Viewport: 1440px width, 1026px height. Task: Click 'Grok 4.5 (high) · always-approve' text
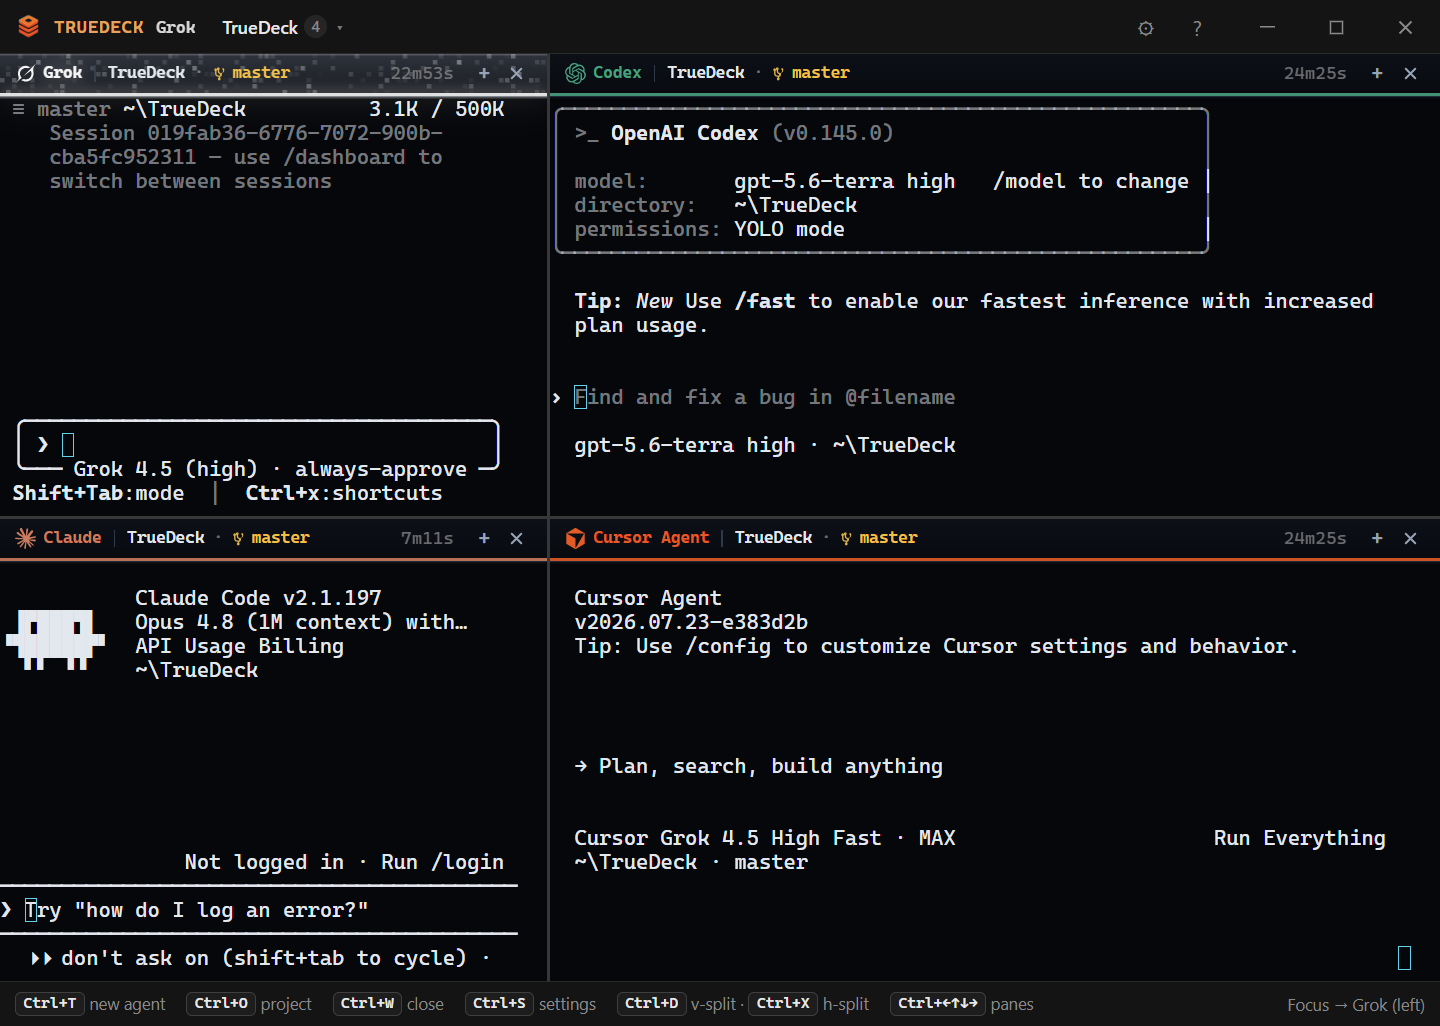(270, 469)
